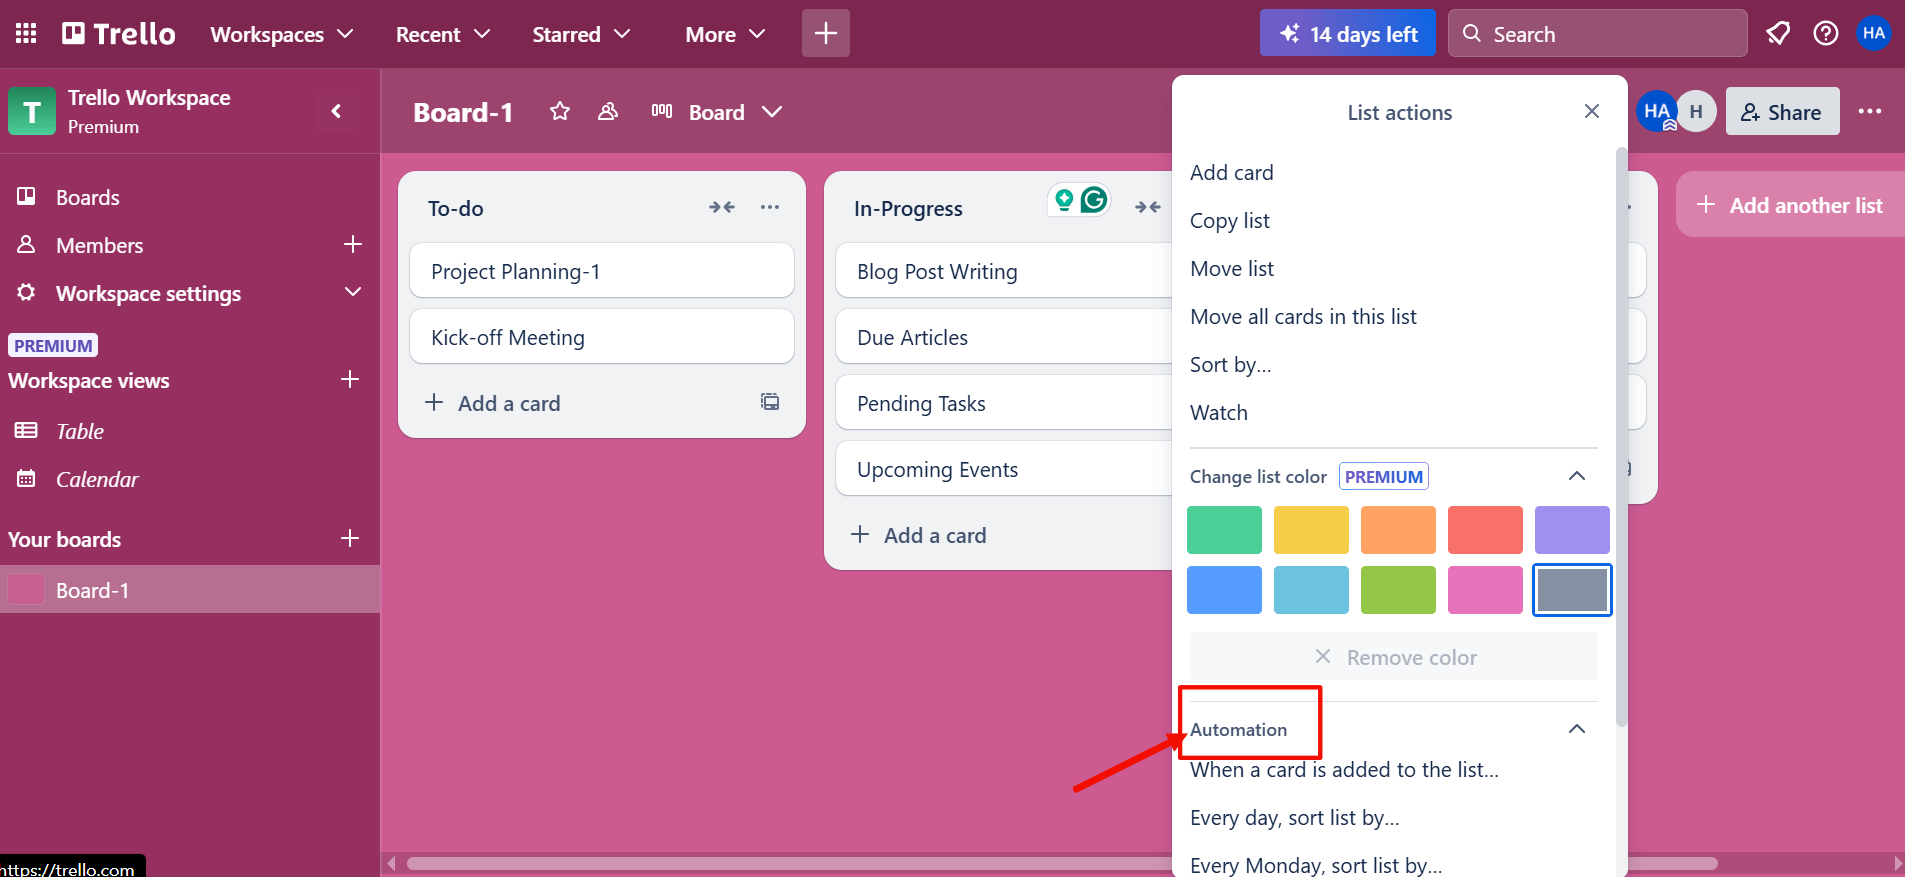Screen dimensions: 1905x877
Task: Click Add another list
Action: tap(1790, 205)
